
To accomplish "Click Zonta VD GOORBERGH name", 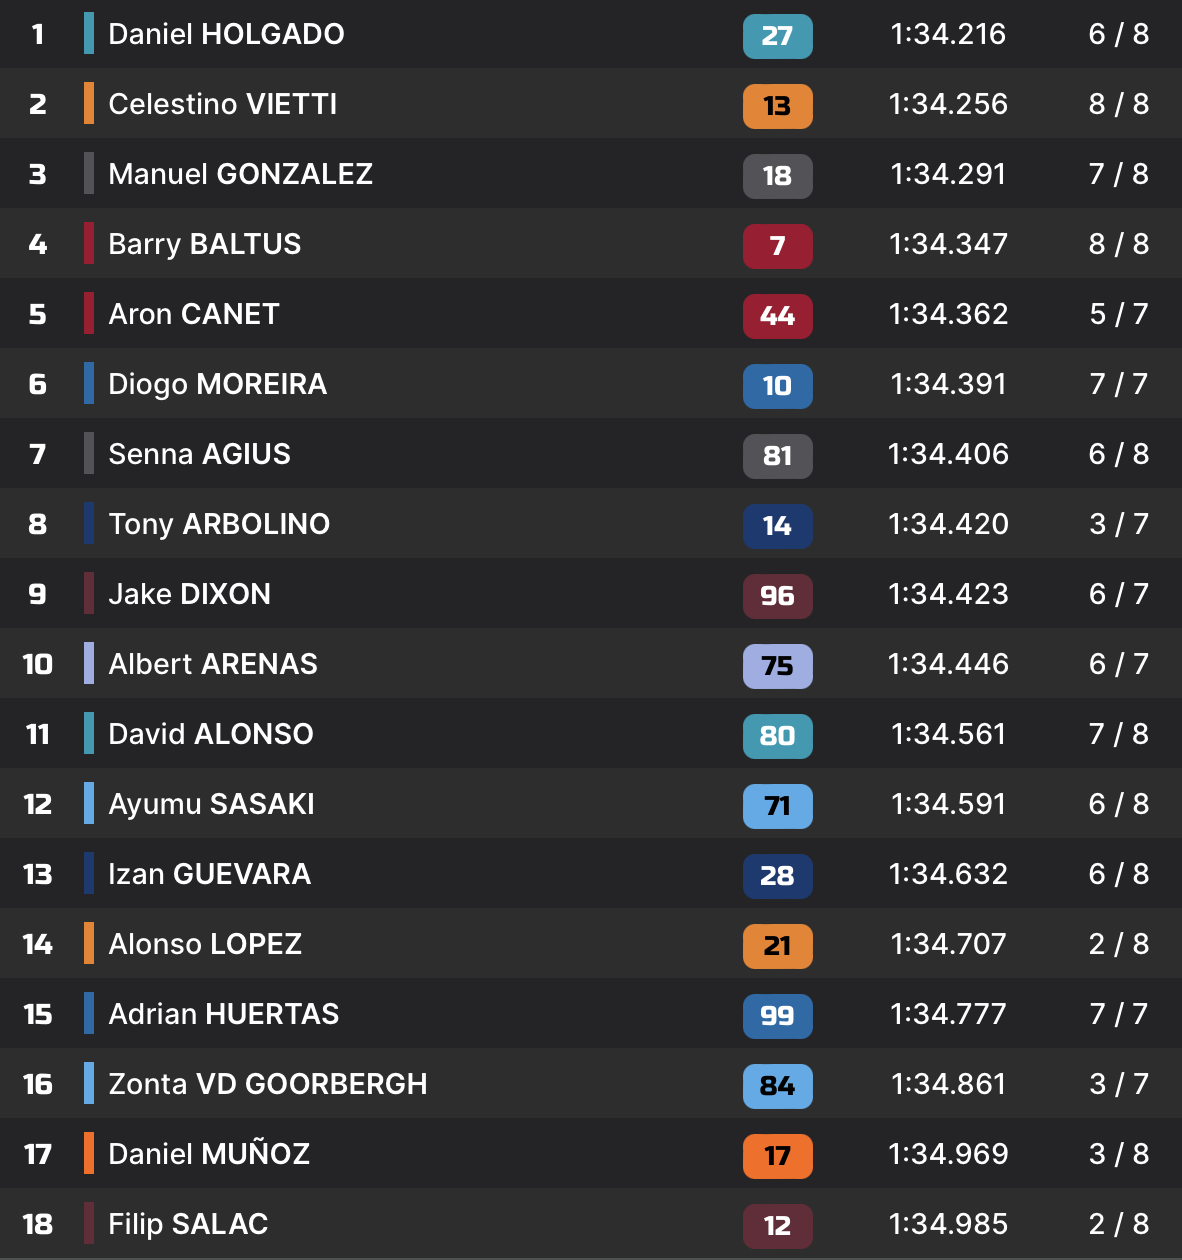I will [267, 1084].
